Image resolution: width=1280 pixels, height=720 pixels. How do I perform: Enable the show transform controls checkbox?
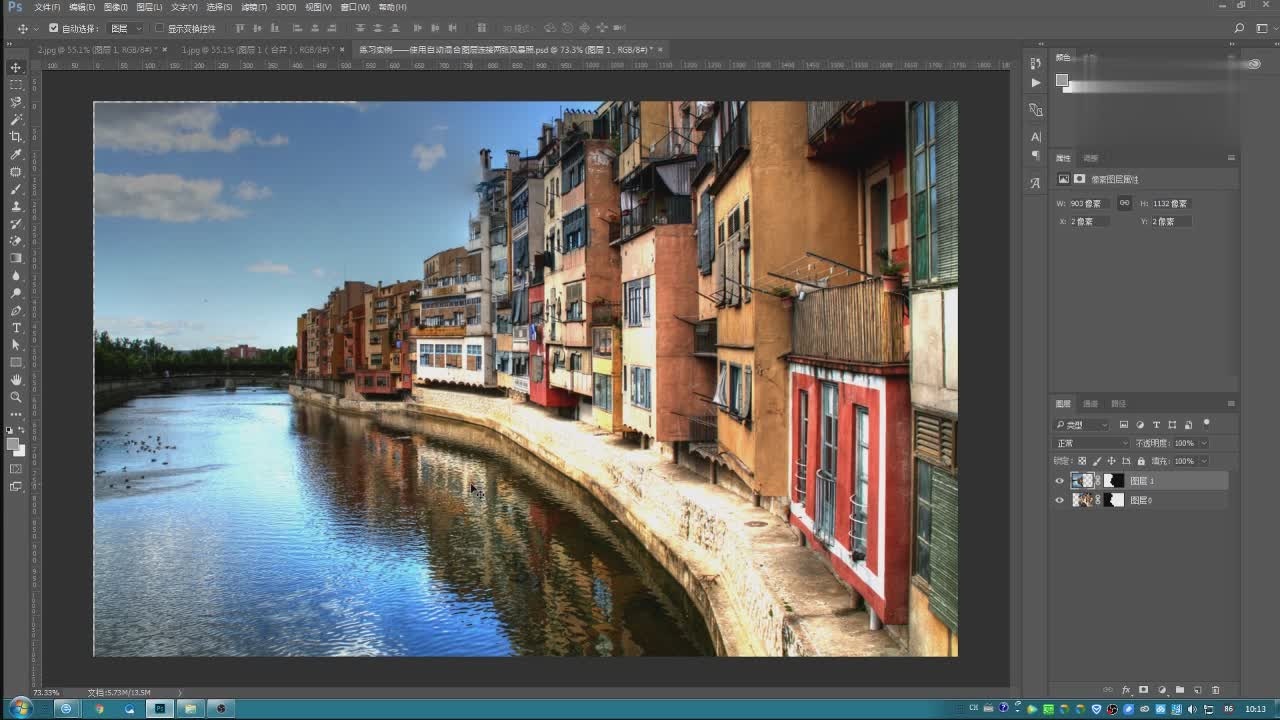point(159,29)
